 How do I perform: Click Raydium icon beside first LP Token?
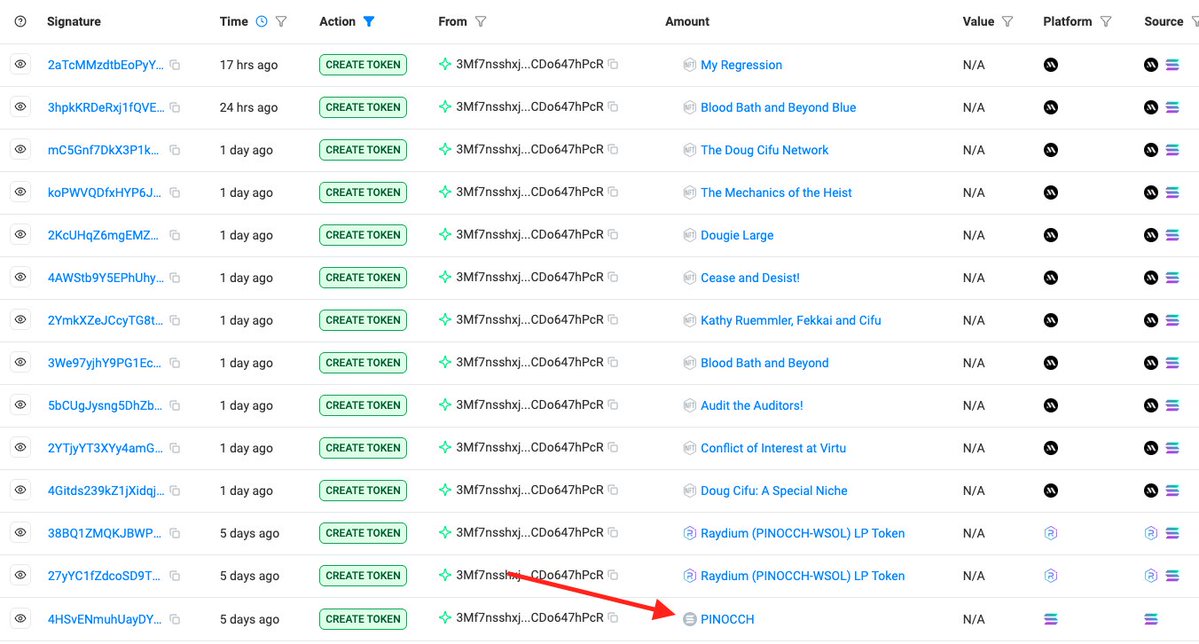tap(689, 533)
